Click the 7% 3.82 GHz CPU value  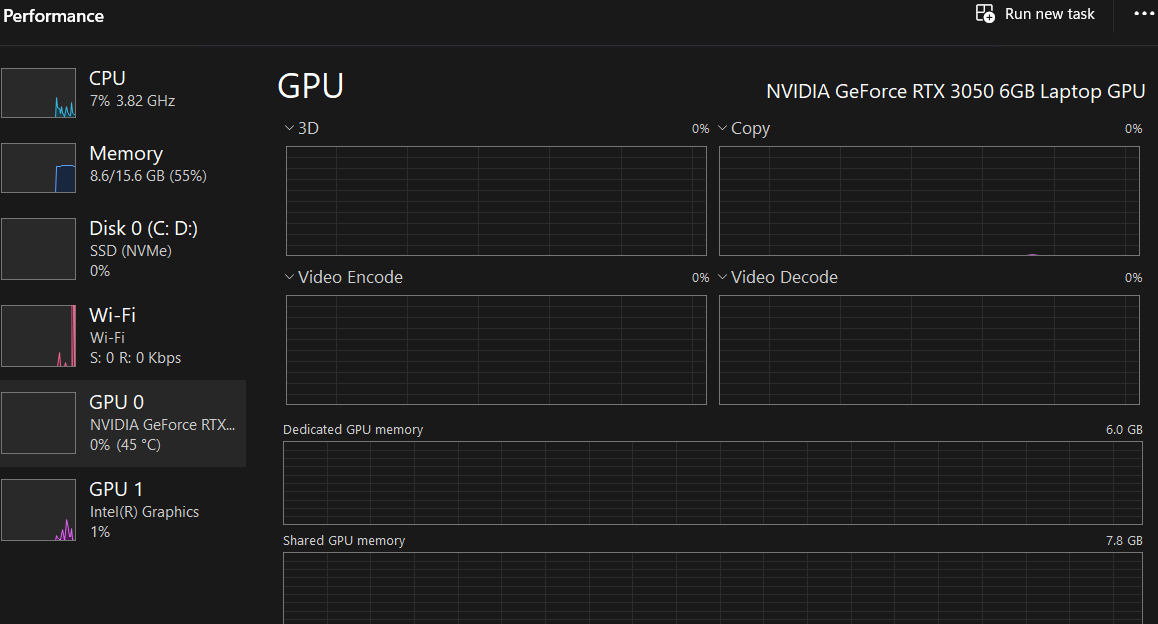[x=132, y=101]
